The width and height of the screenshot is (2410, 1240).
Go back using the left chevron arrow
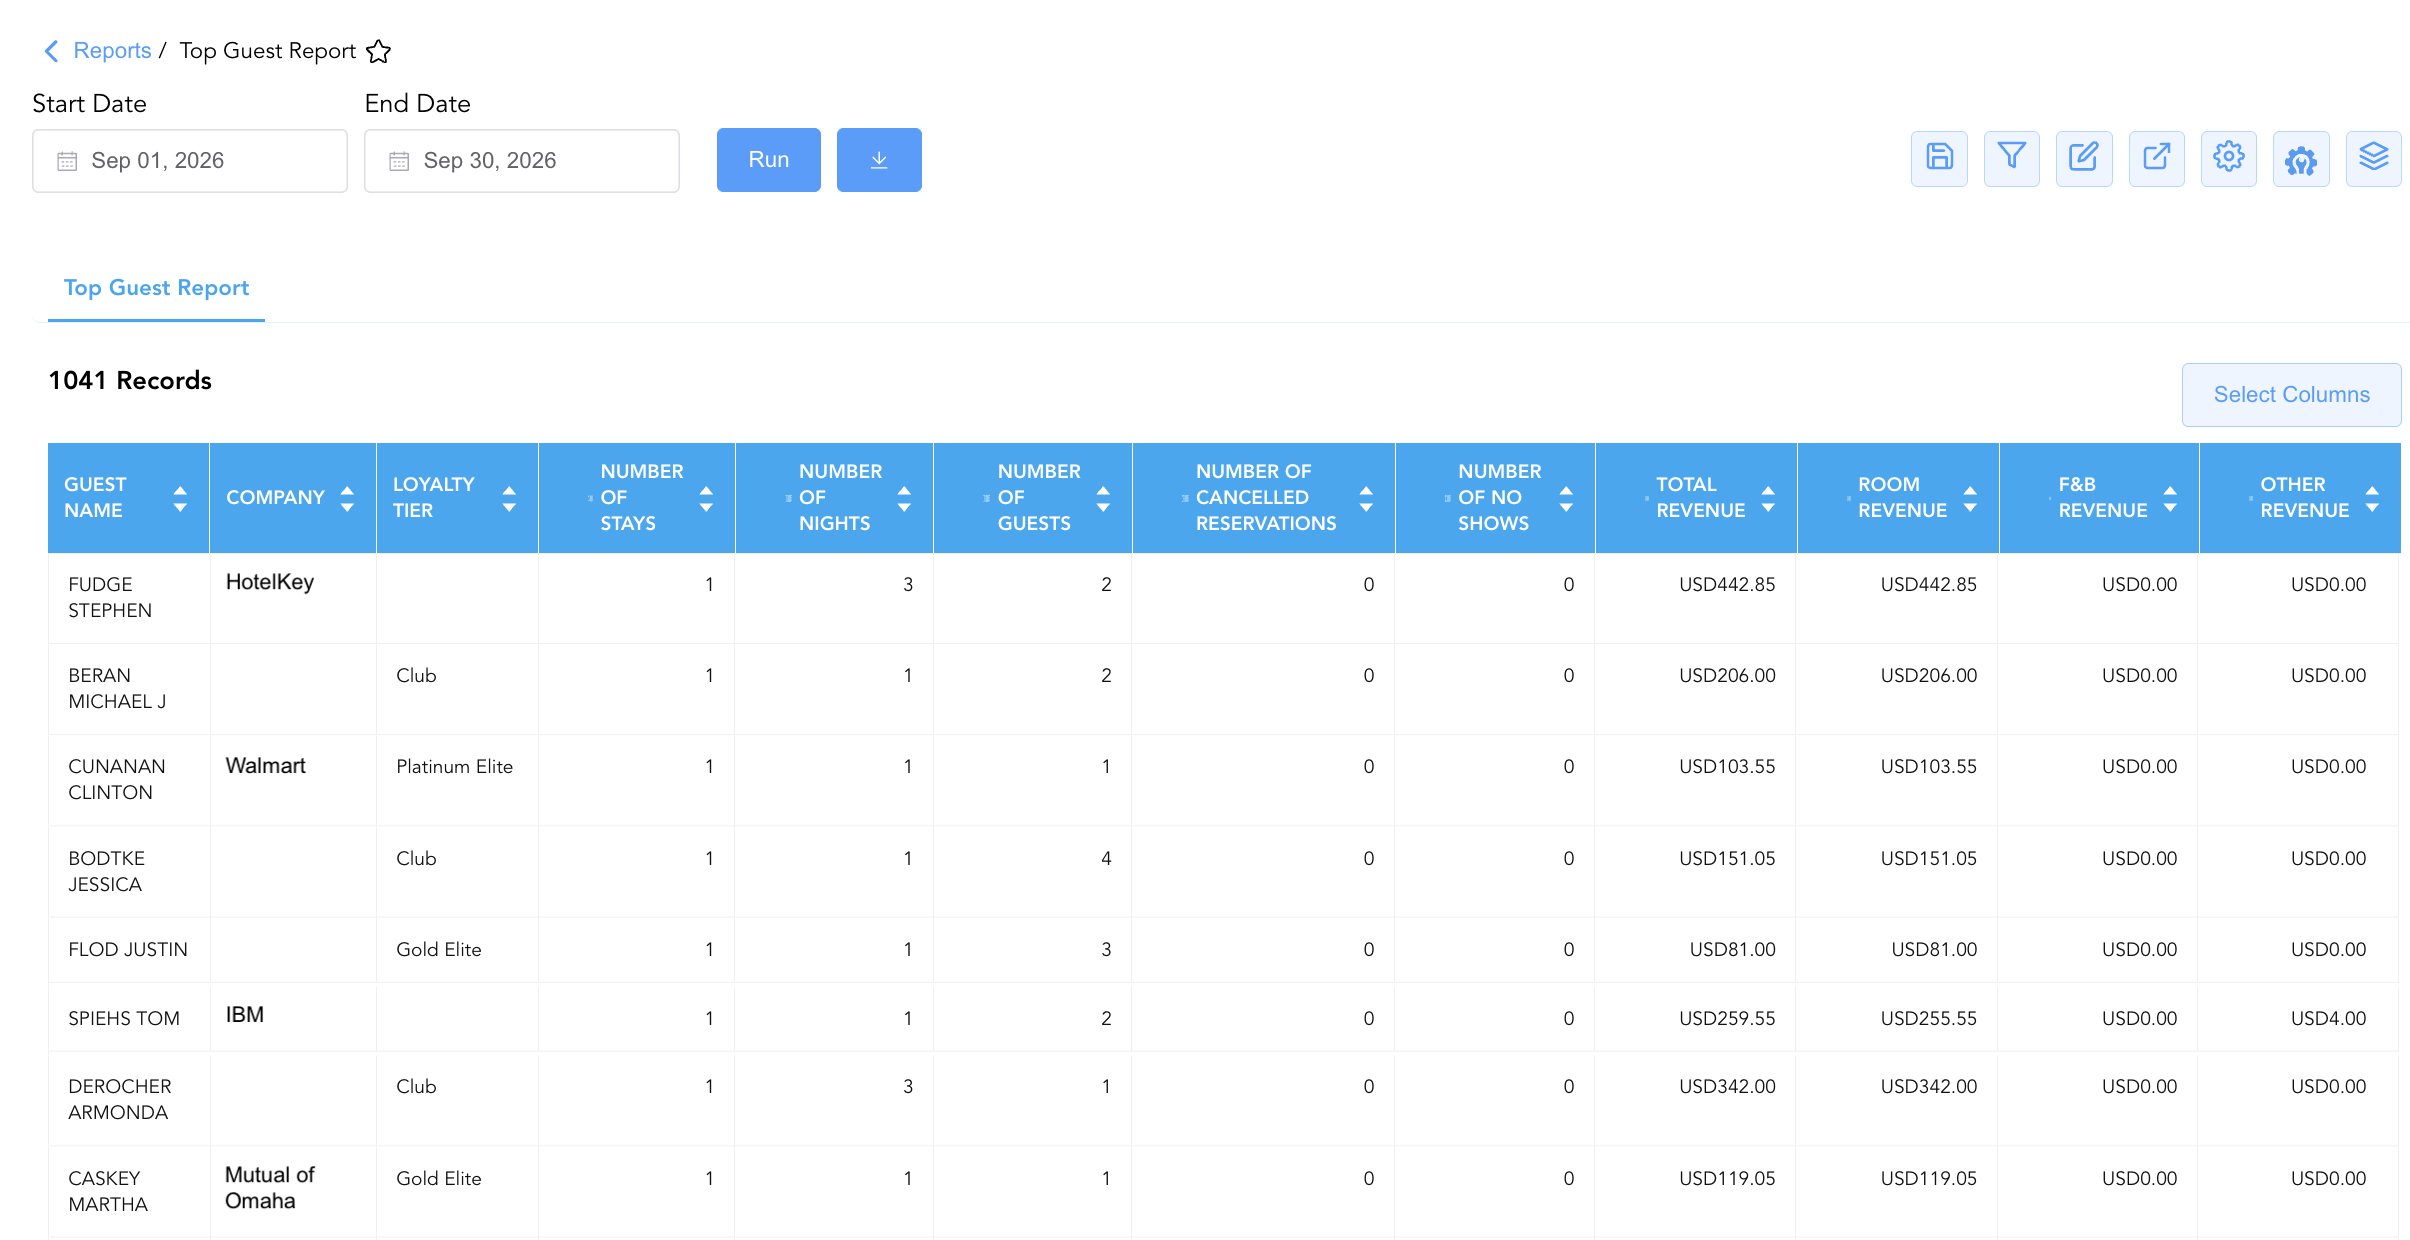pos(51,51)
